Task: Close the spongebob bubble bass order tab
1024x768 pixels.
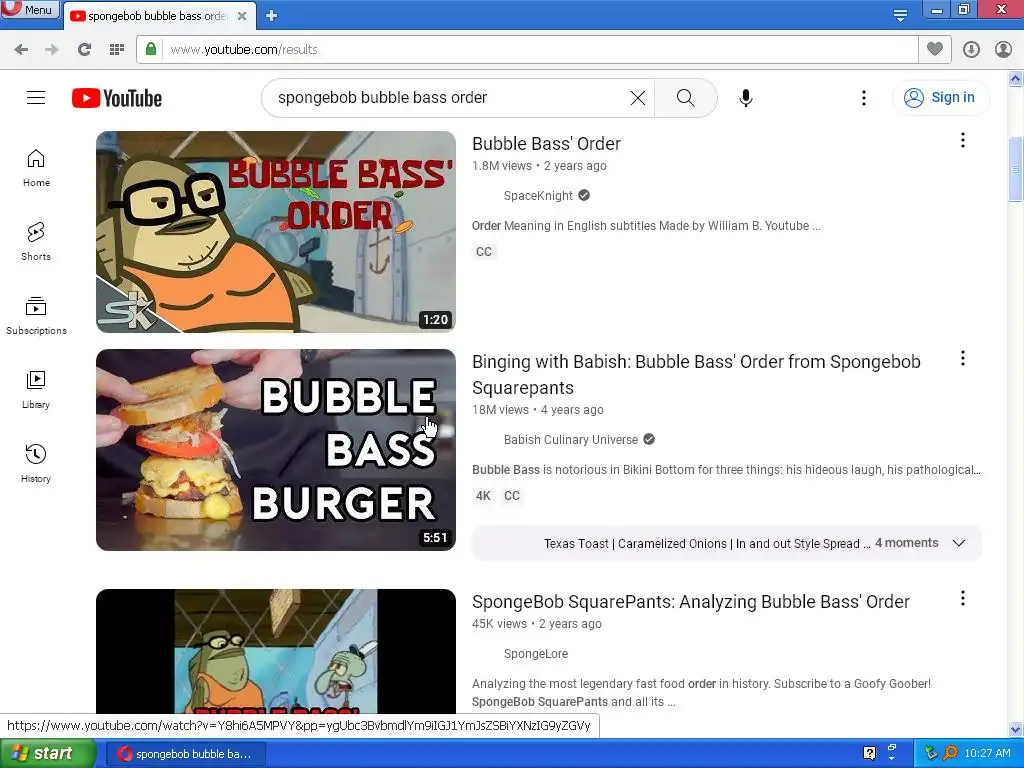Action: 242,16
